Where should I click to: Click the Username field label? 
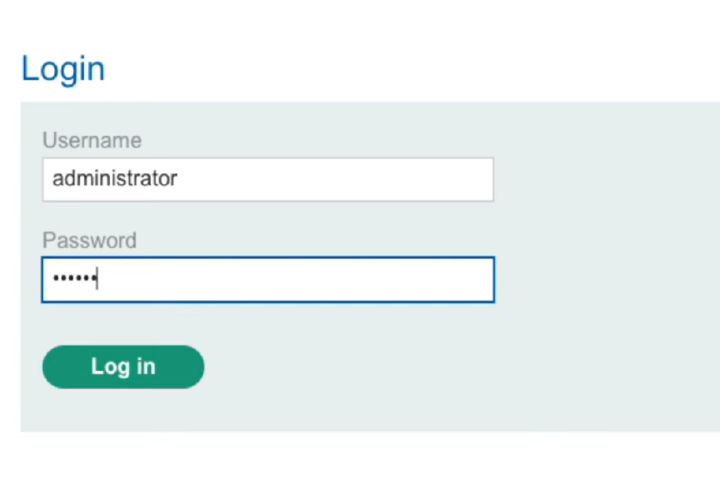pos(91,140)
